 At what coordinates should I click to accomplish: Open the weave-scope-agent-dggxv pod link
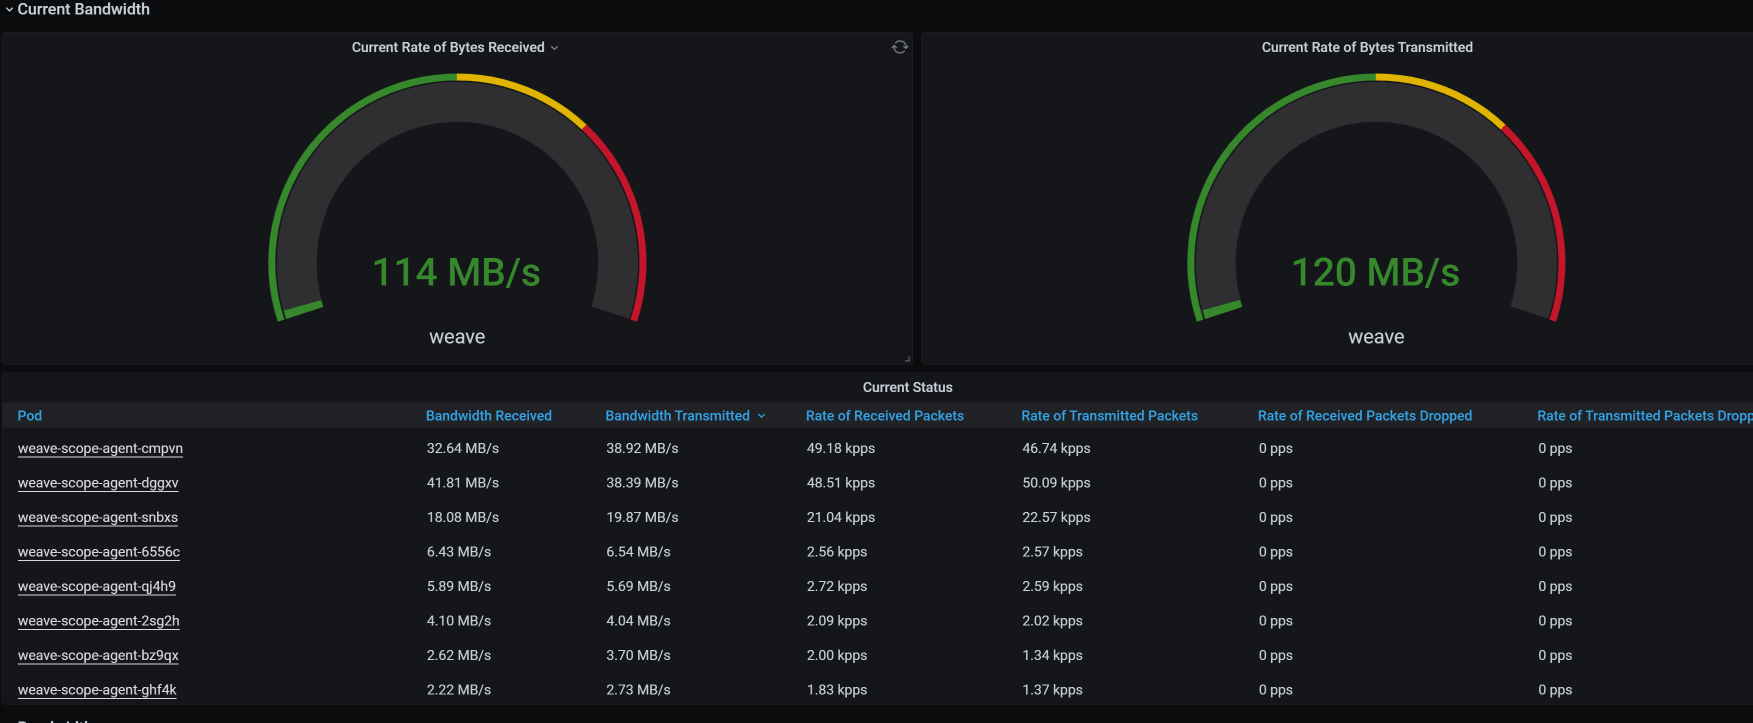pos(98,483)
